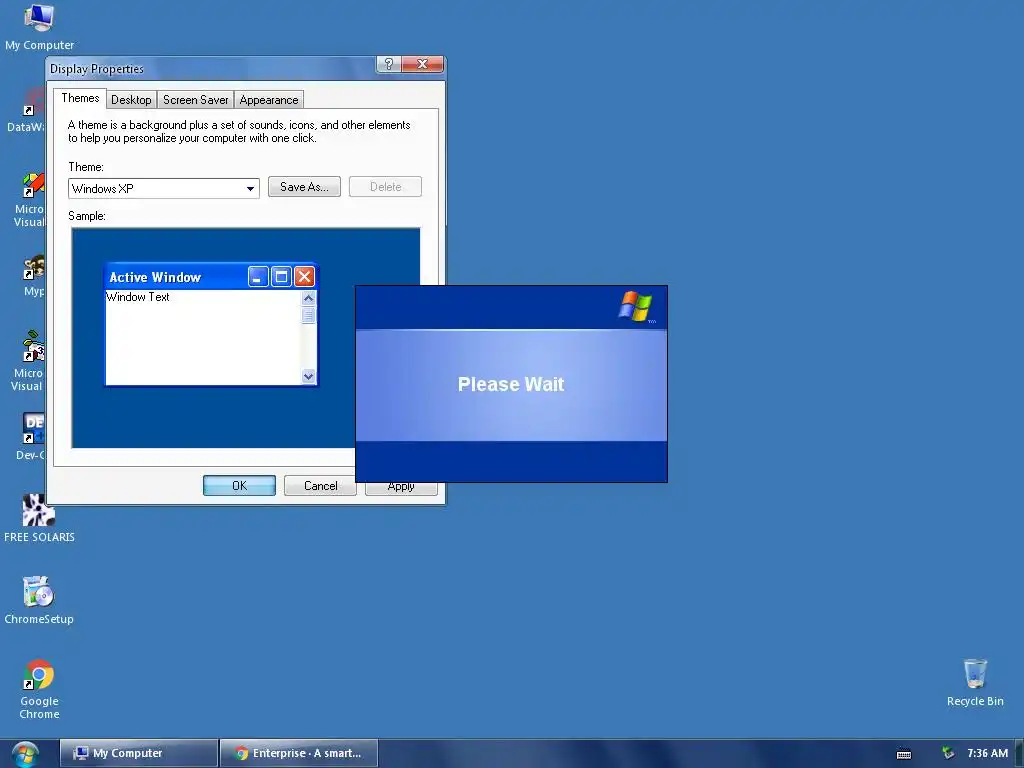Viewport: 1024px width, 768px height.
Task: Click the Windows flag logo on splash
Action: tap(636, 307)
